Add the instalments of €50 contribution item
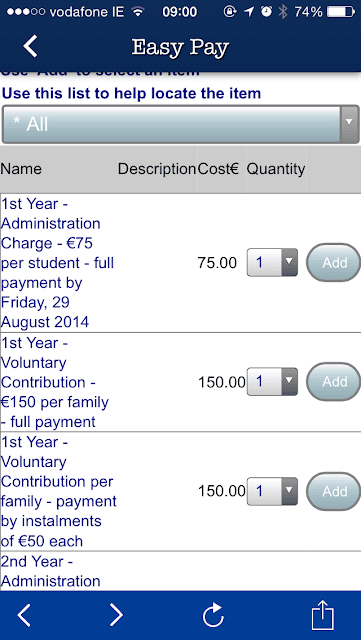Screen dimensions: 361x640 click(x=334, y=491)
